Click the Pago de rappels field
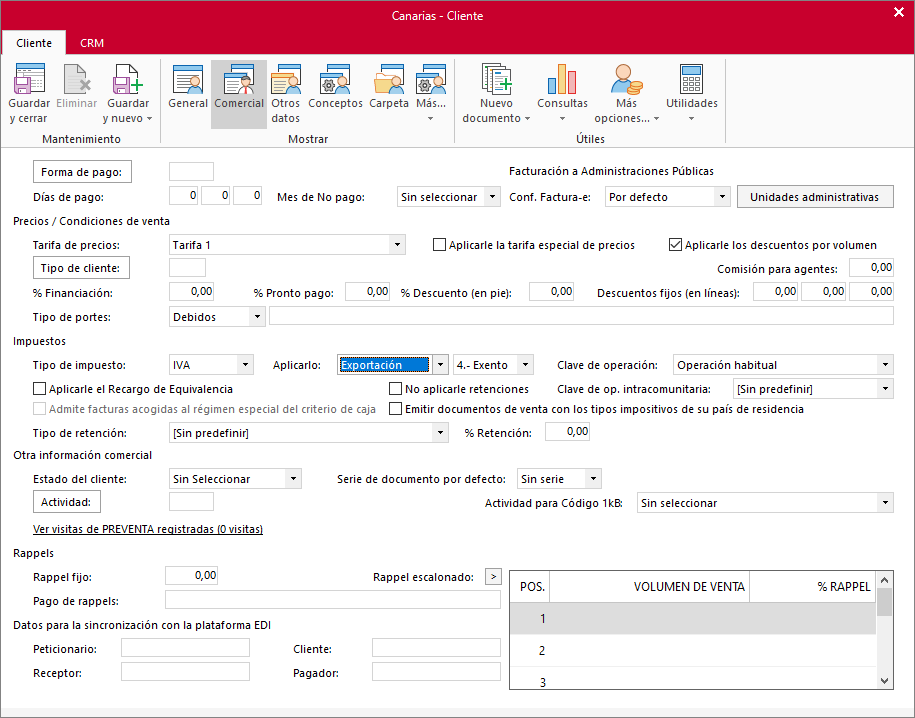The width and height of the screenshot is (915, 718). tap(333, 600)
